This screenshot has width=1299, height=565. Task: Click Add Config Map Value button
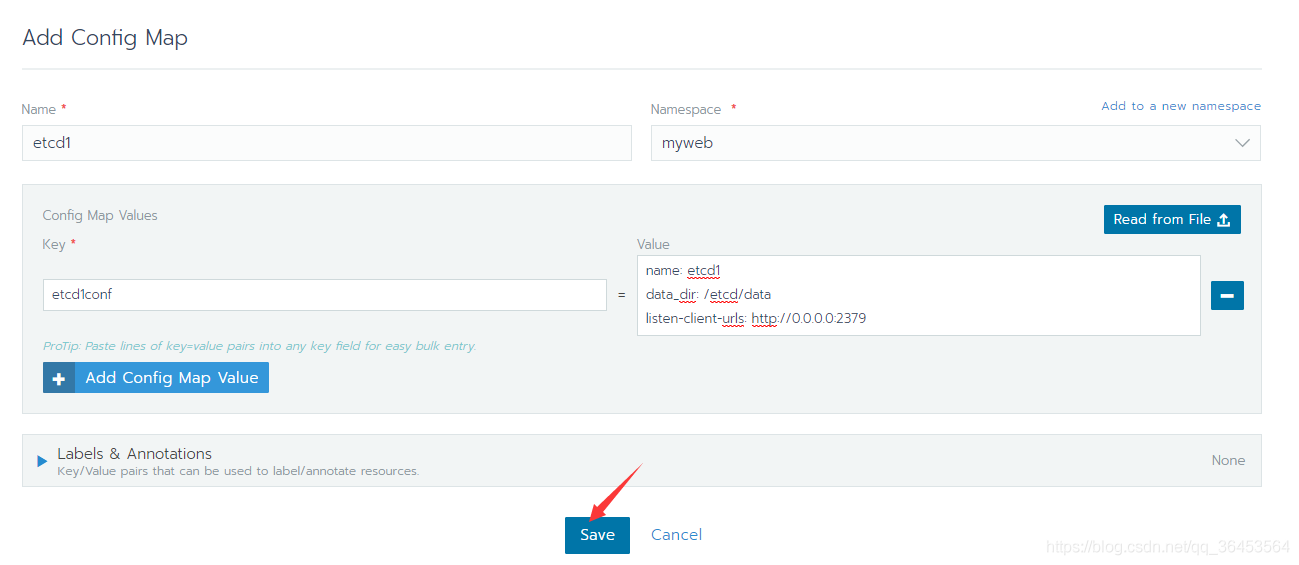point(156,378)
